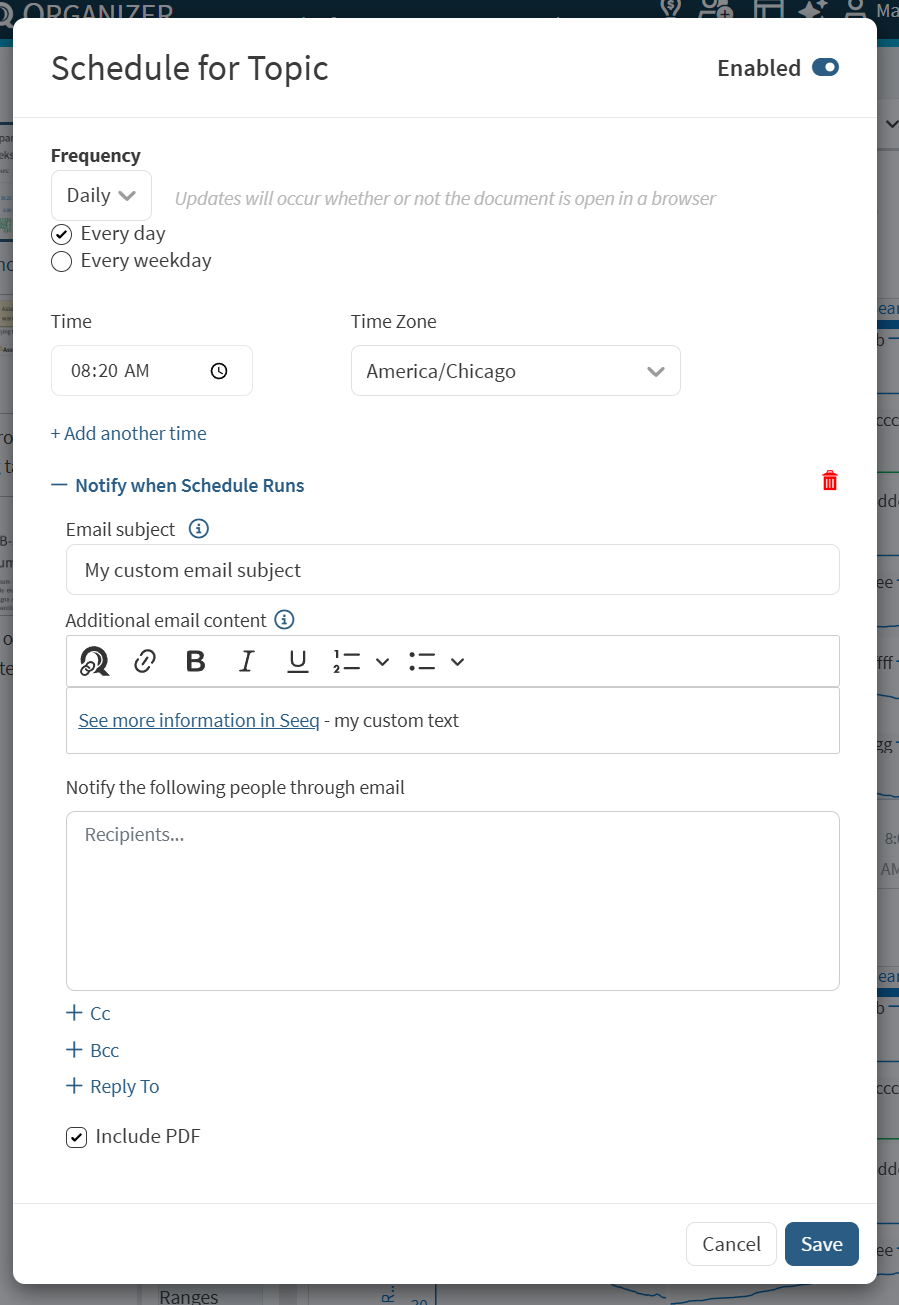Expand the numbered list style dropdown
Viewport: 899px width, 1305px height.
382,661
